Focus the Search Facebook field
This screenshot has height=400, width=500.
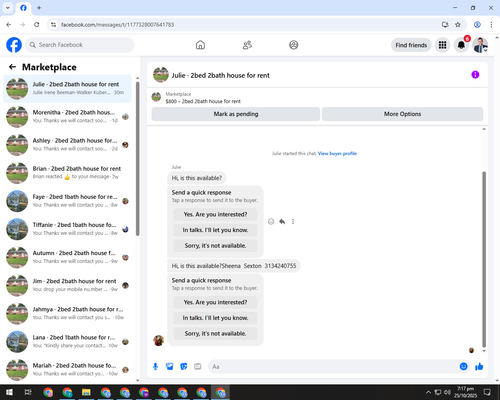coord(80,45)
